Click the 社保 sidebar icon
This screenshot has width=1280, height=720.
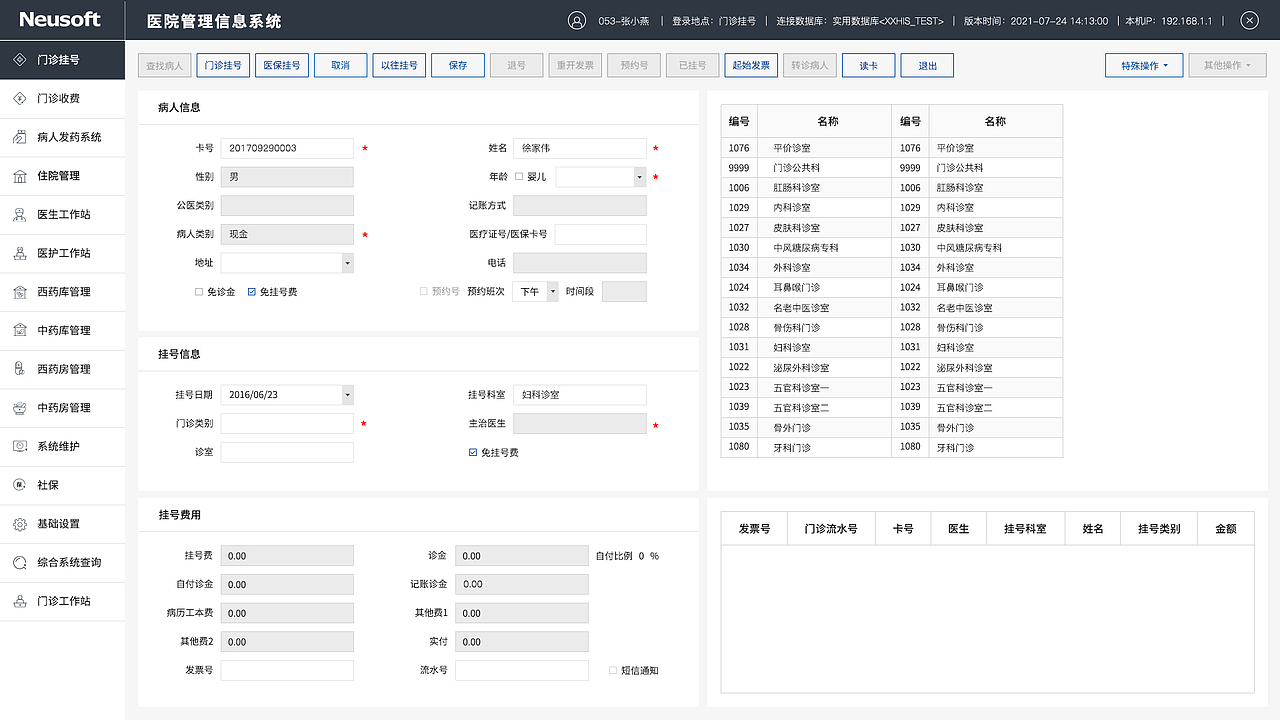20,485
